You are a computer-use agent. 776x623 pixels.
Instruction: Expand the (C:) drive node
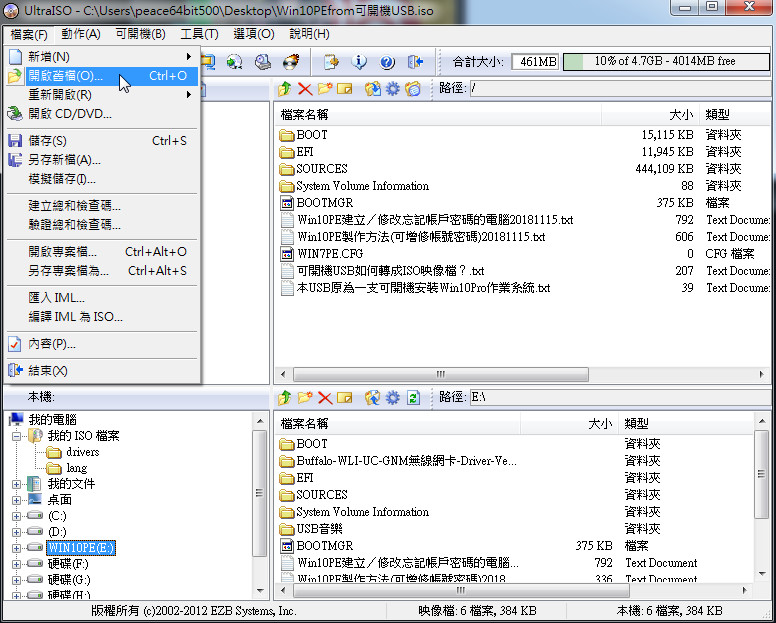pos(16,516)
